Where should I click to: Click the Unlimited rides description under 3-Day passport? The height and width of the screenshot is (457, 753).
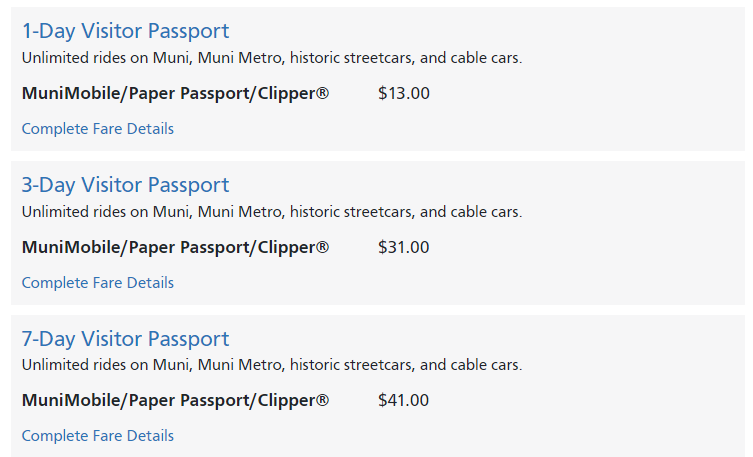click(x=272, y=212)
